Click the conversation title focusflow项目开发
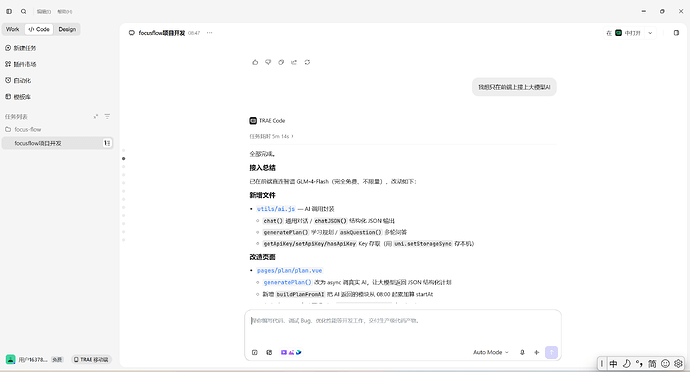 pos(161,33)
